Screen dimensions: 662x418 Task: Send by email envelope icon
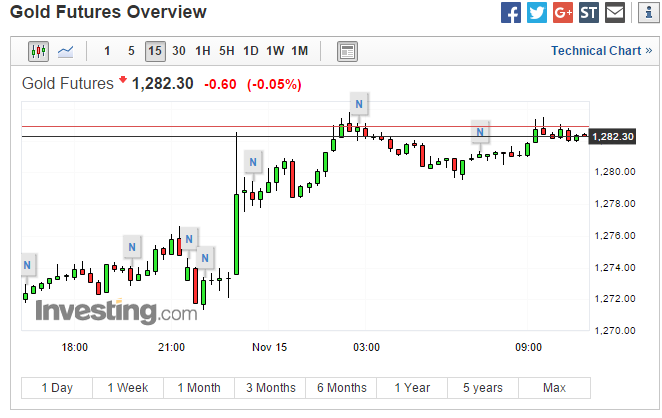(615, 13)
